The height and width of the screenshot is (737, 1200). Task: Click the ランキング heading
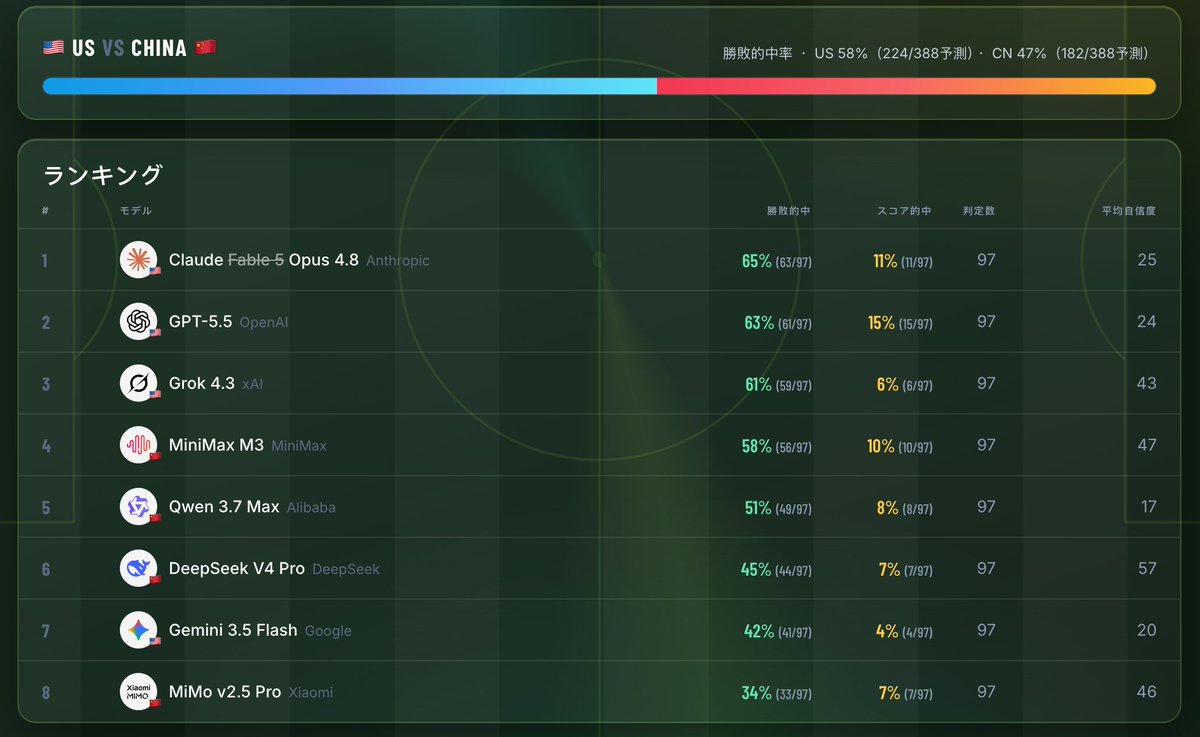[102, 175]
